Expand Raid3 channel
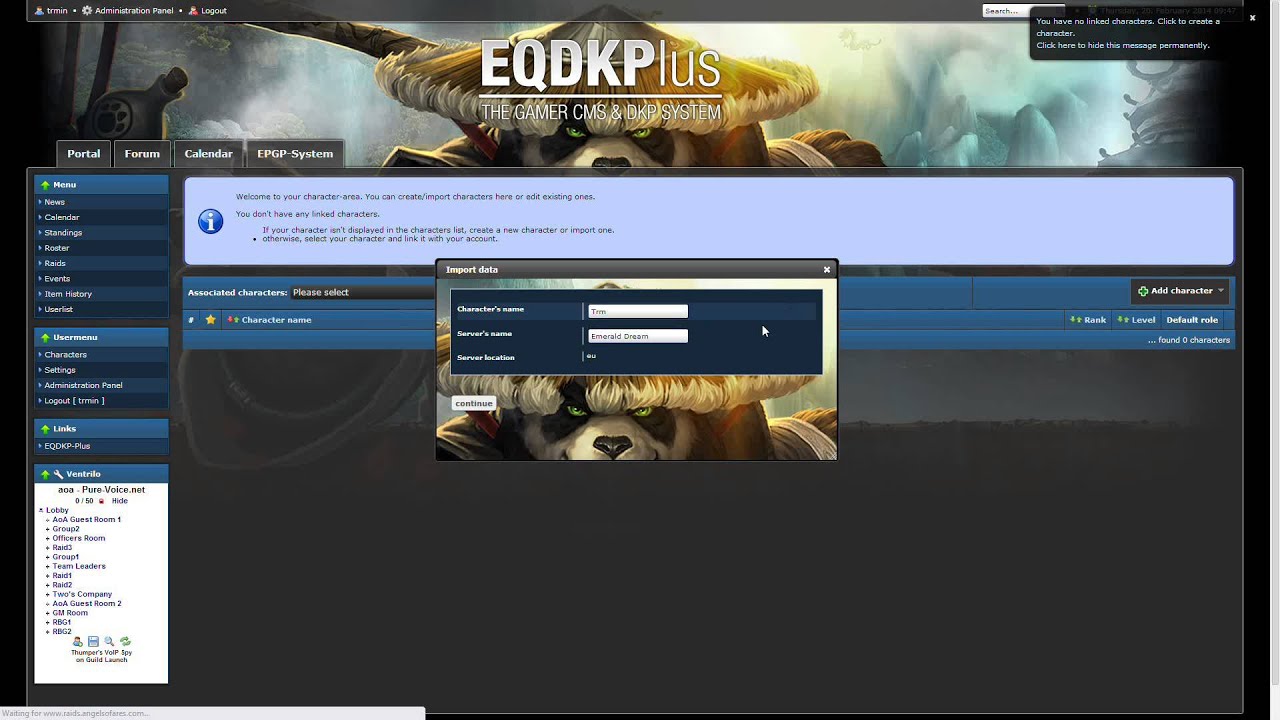This screenshot has height=720, width=1280. pyautogui.click(x=48, y=548)
